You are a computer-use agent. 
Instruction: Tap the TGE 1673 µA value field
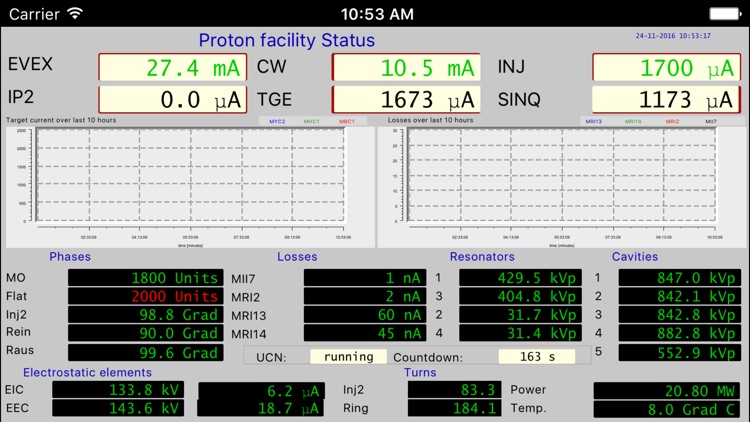[406, 100]
